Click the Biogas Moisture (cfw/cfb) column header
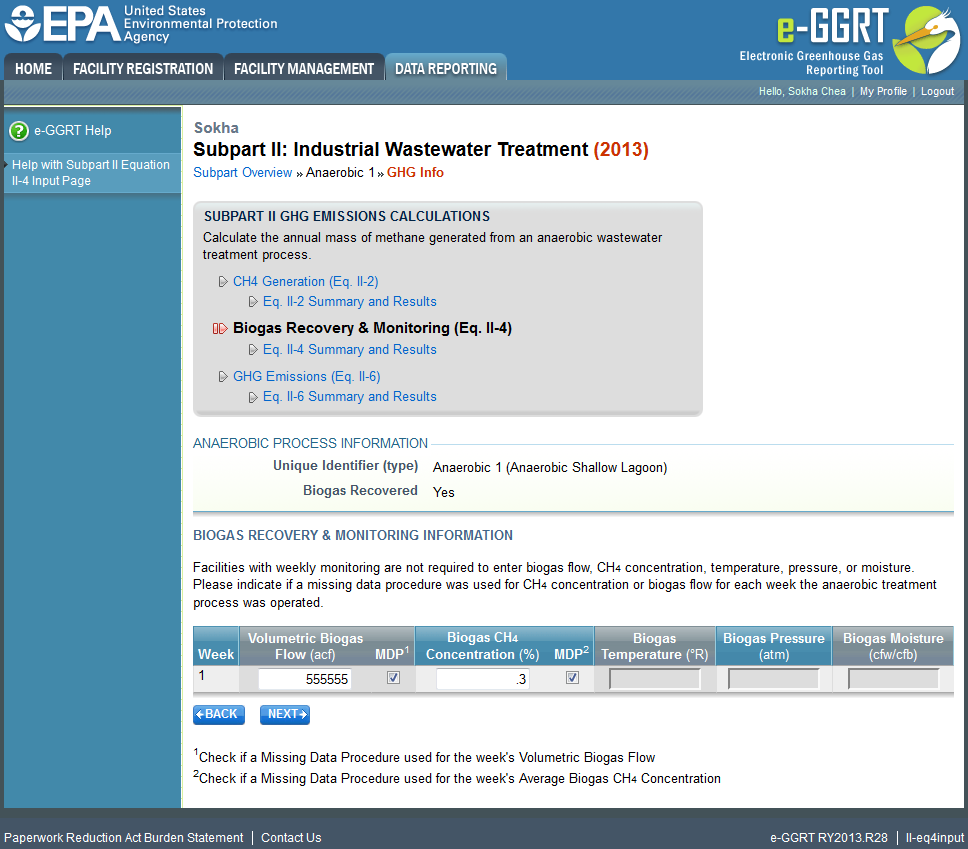This screenshot has width=968, height=849. tap(893, 646)
